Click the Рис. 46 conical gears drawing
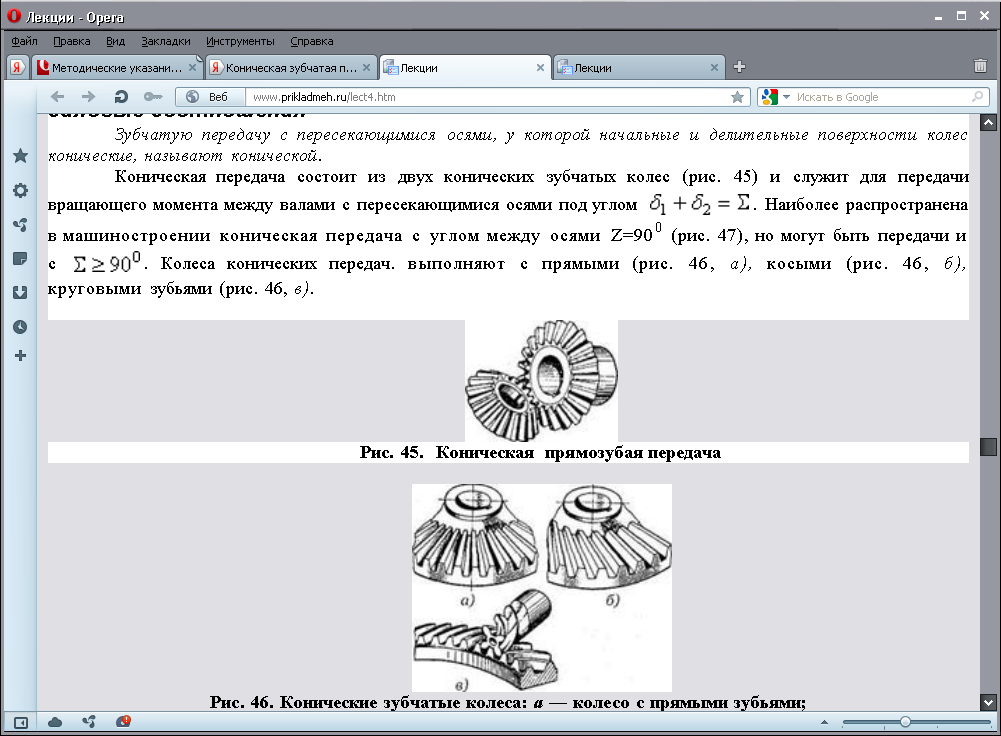This screenshot has width=1001, height=736. click(x=542, y=587)
